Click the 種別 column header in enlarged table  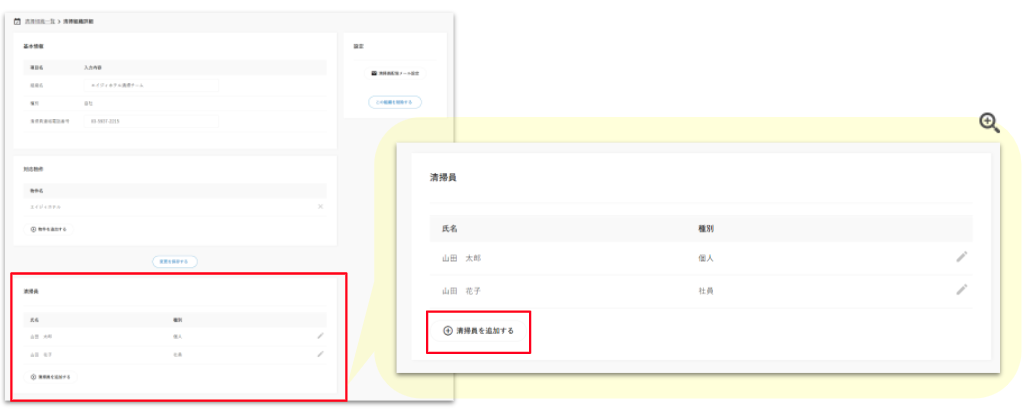pos(705,228)
